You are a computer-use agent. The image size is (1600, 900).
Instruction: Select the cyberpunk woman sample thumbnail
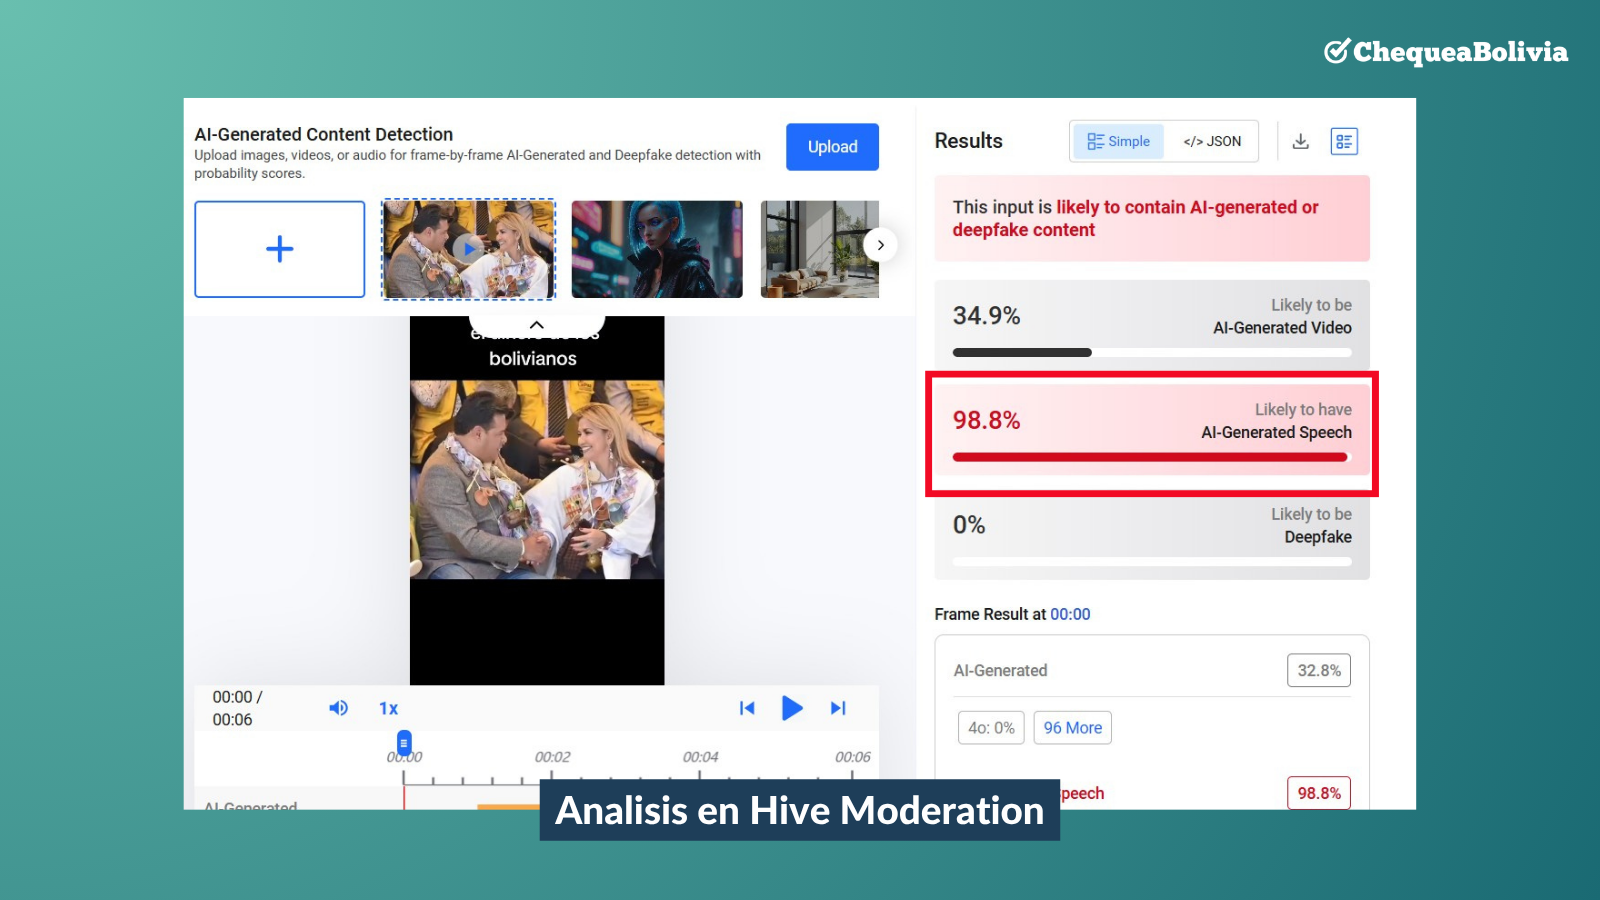coord(657,249)
